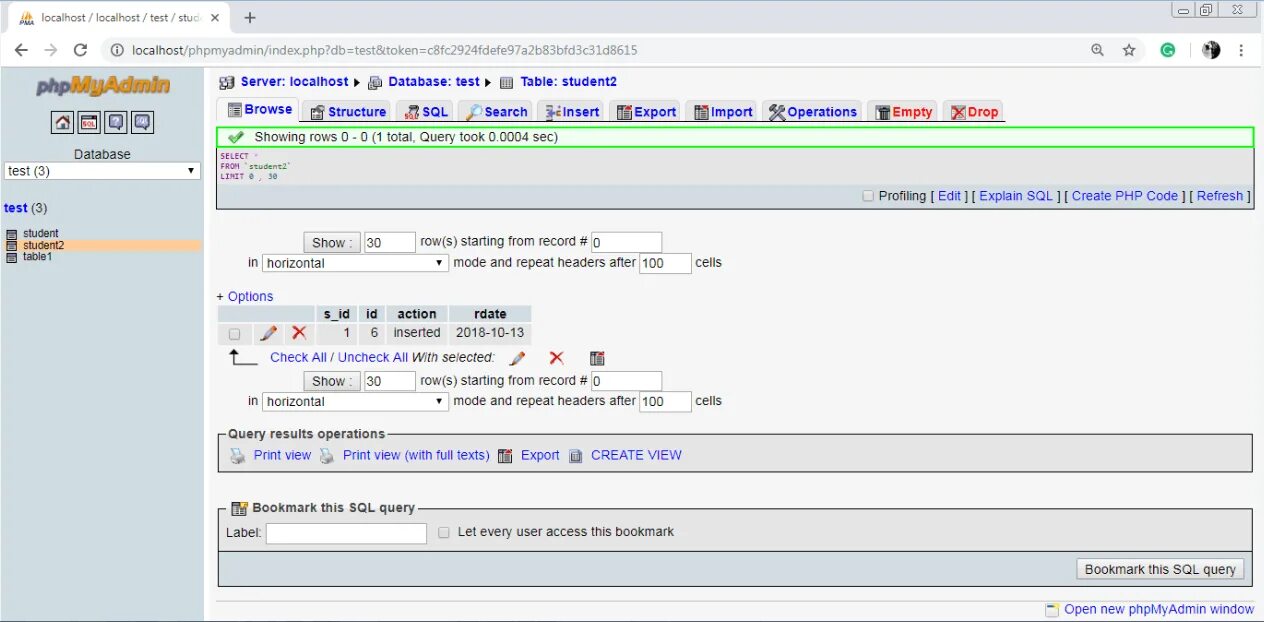Open Chrome user profile avatar

1211,50
